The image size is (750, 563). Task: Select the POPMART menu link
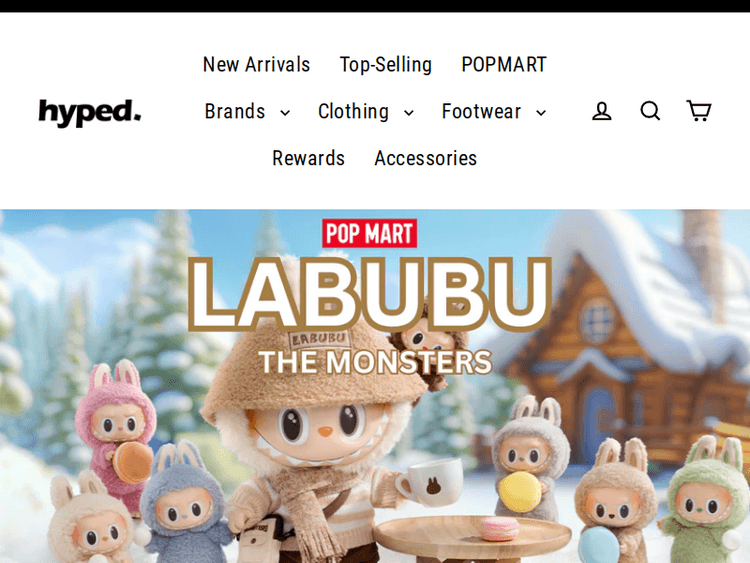point(504,65)
